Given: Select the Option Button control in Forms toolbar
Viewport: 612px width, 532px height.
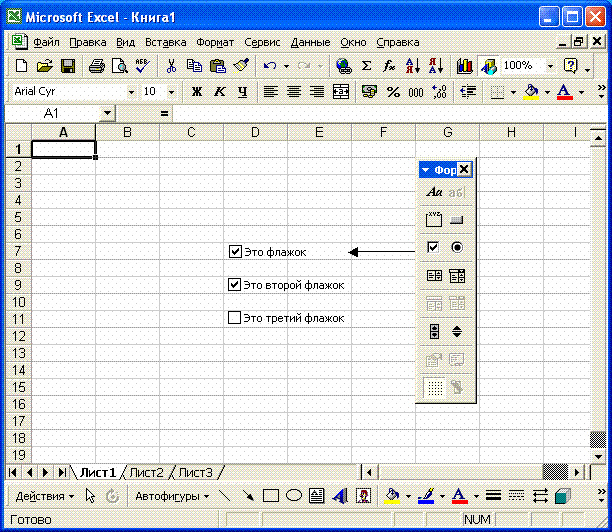Looking at the screenshot, I should tap(457, 247).
